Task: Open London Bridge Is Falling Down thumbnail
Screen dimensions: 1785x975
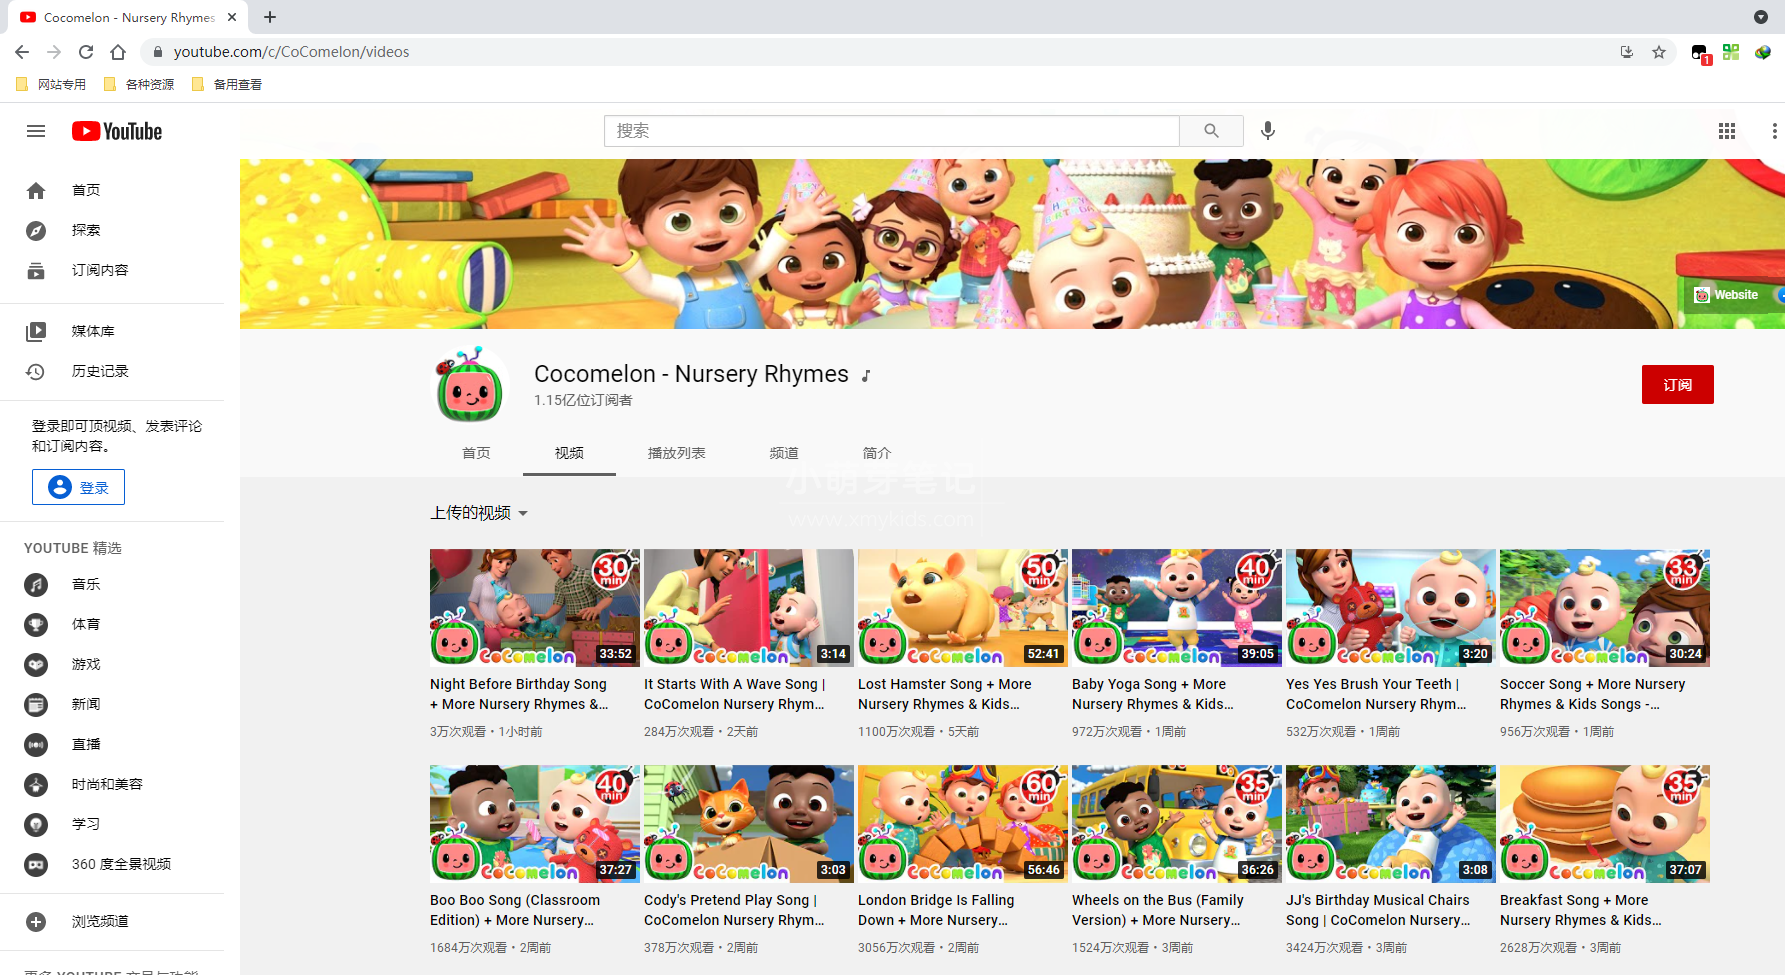Action: [x=963, y=824]
